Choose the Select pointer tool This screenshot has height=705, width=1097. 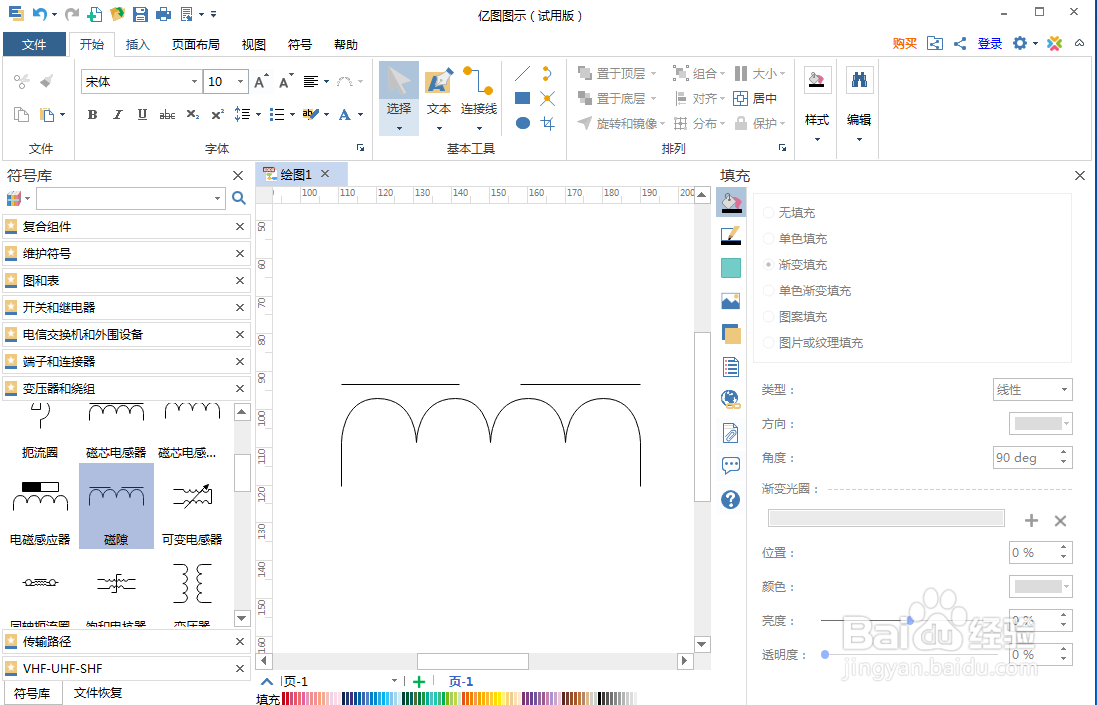[x=399, y=98]
